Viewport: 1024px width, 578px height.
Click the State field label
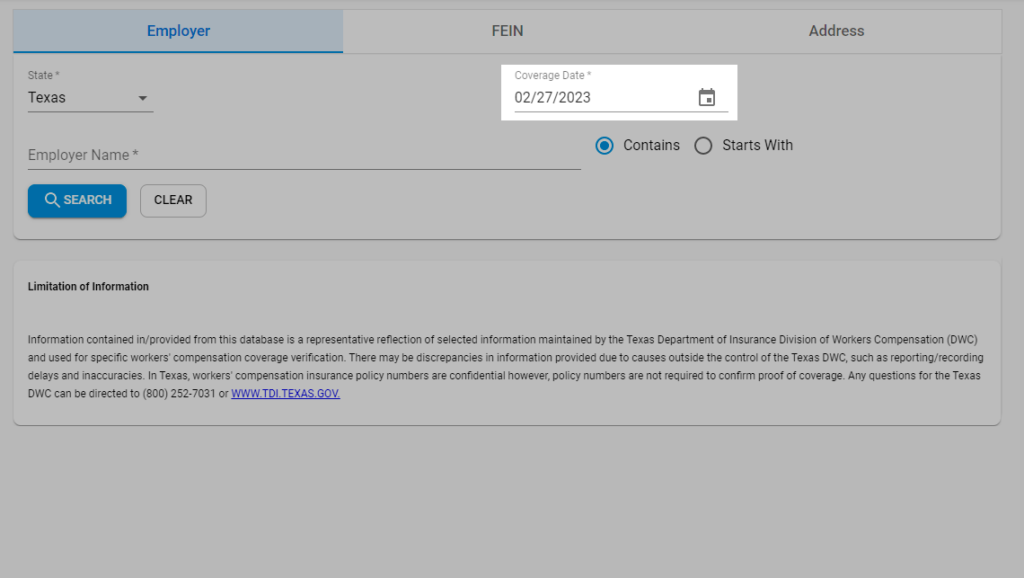click(x=43, y=75)
